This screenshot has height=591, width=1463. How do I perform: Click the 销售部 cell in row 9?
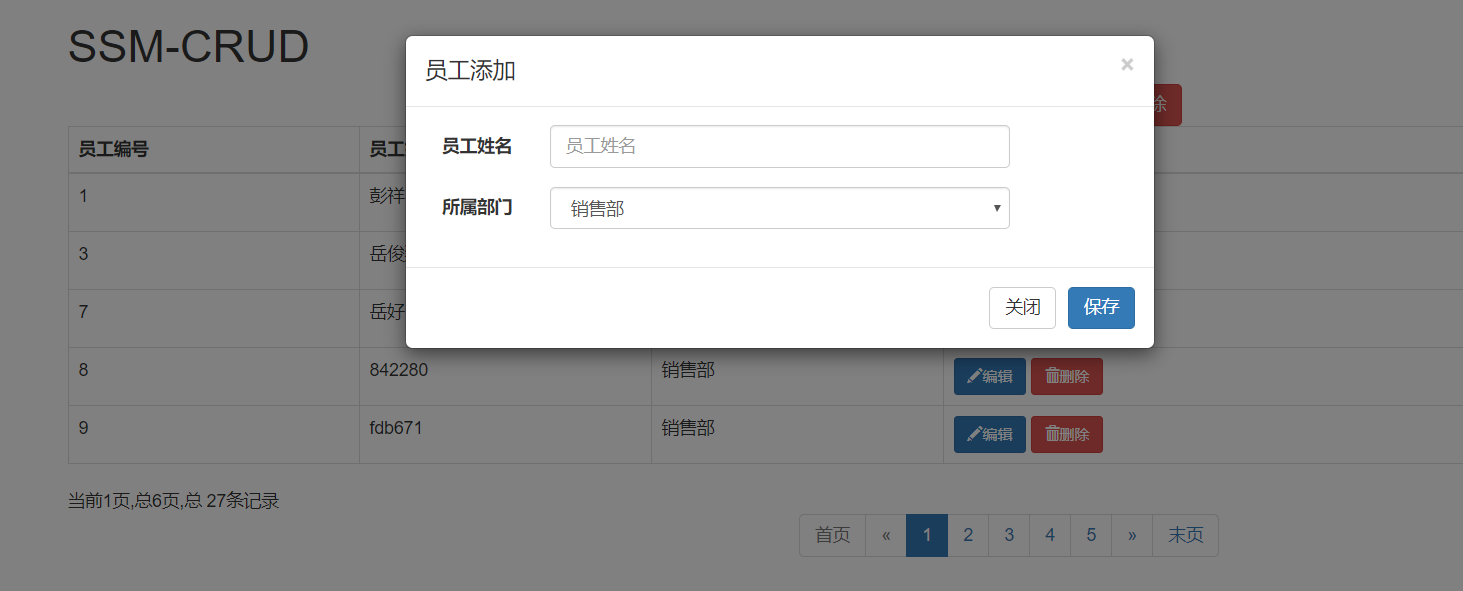pyautogui.click(x=797, y=435)
